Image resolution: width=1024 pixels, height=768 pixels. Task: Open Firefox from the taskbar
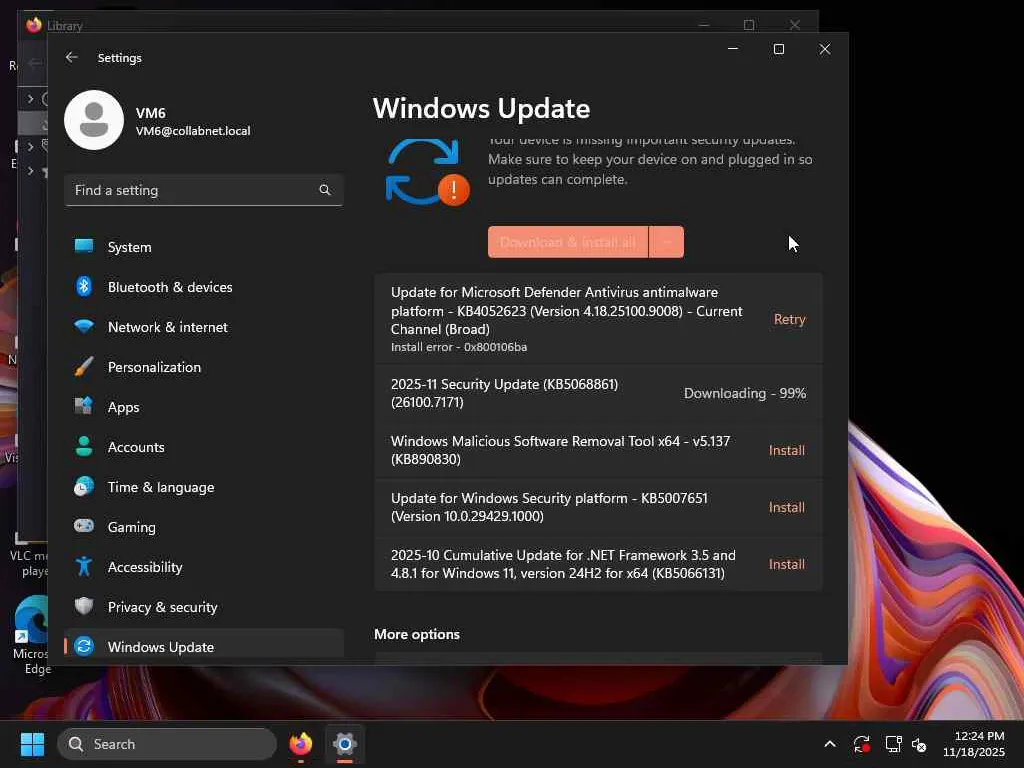click(300, 744)
